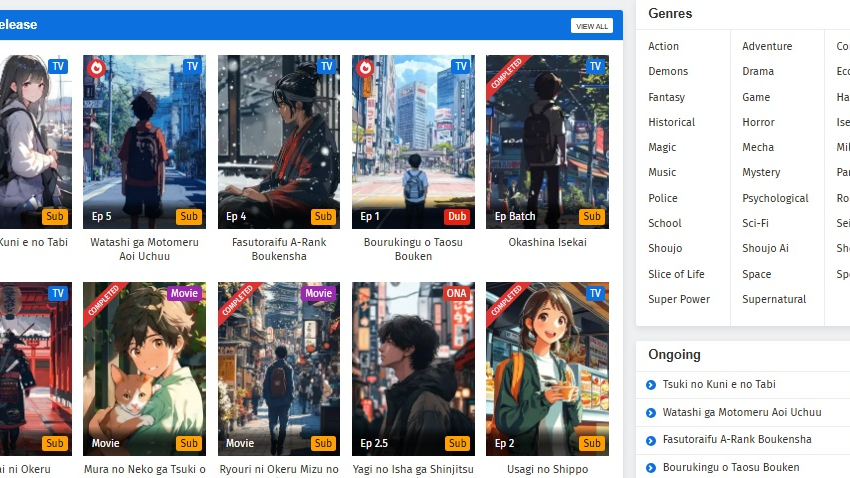Viewport: 850px width, 478px height.
Task: Open the Police genre
Action: (x=662, y=198)
